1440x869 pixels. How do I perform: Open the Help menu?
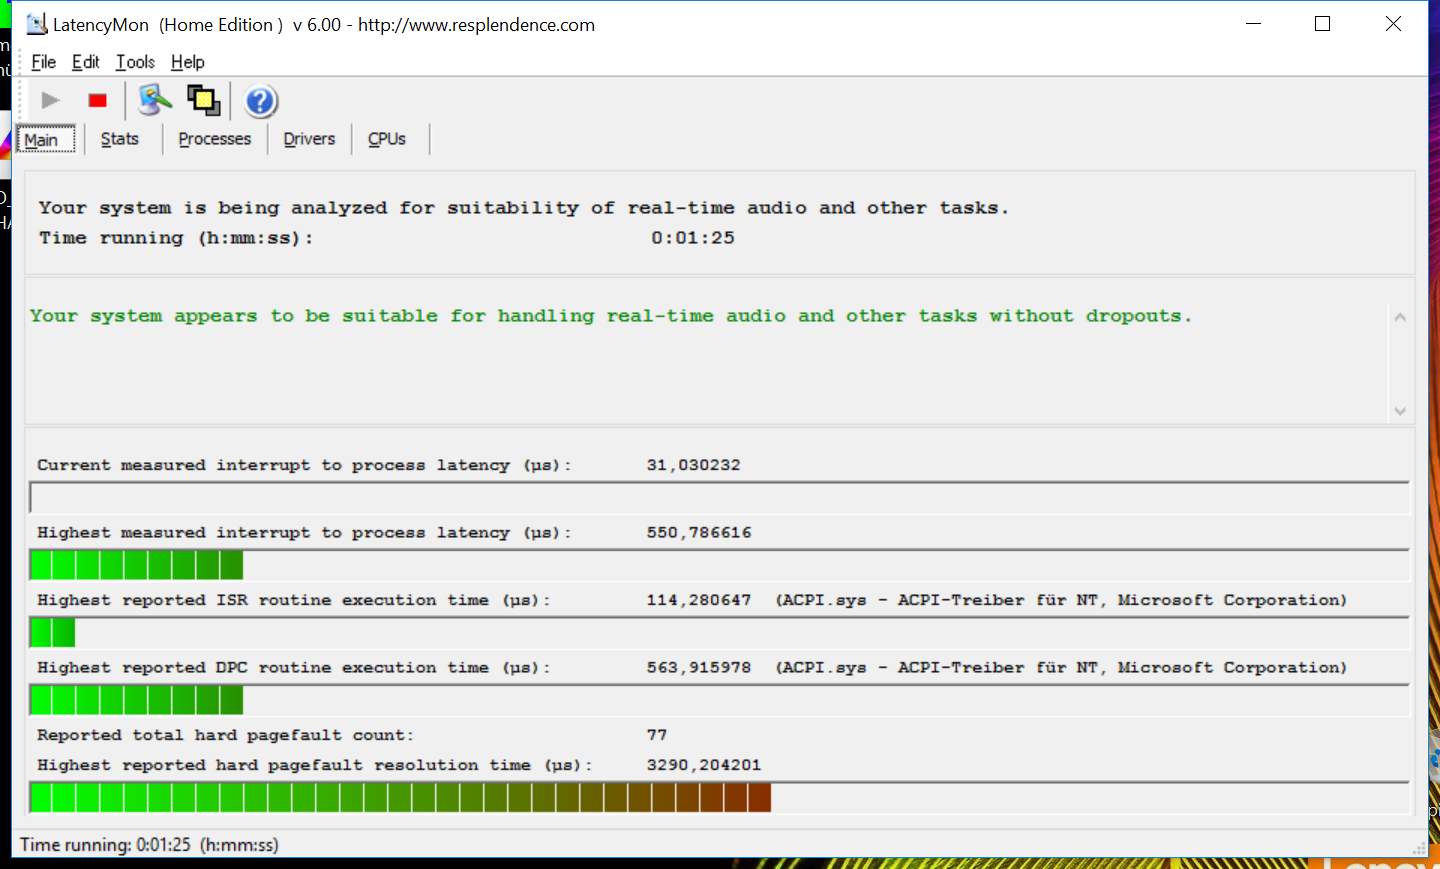coord(187,62)
